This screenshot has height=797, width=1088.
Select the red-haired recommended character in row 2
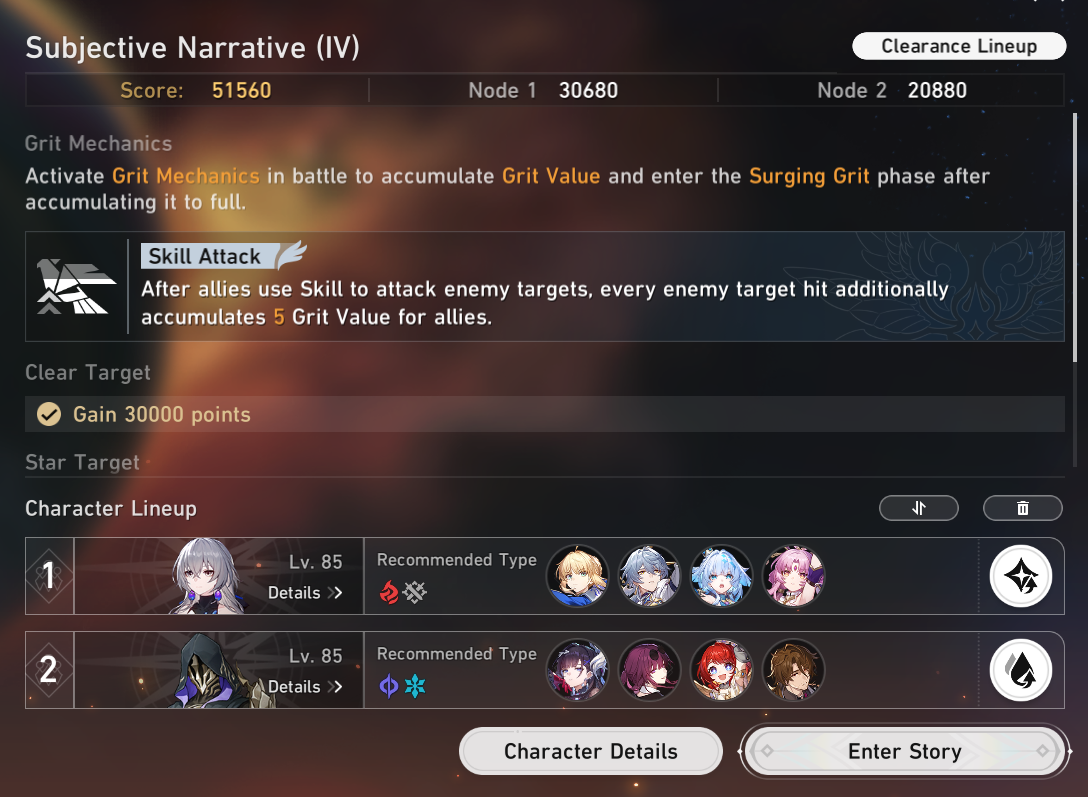coord(721,670)
